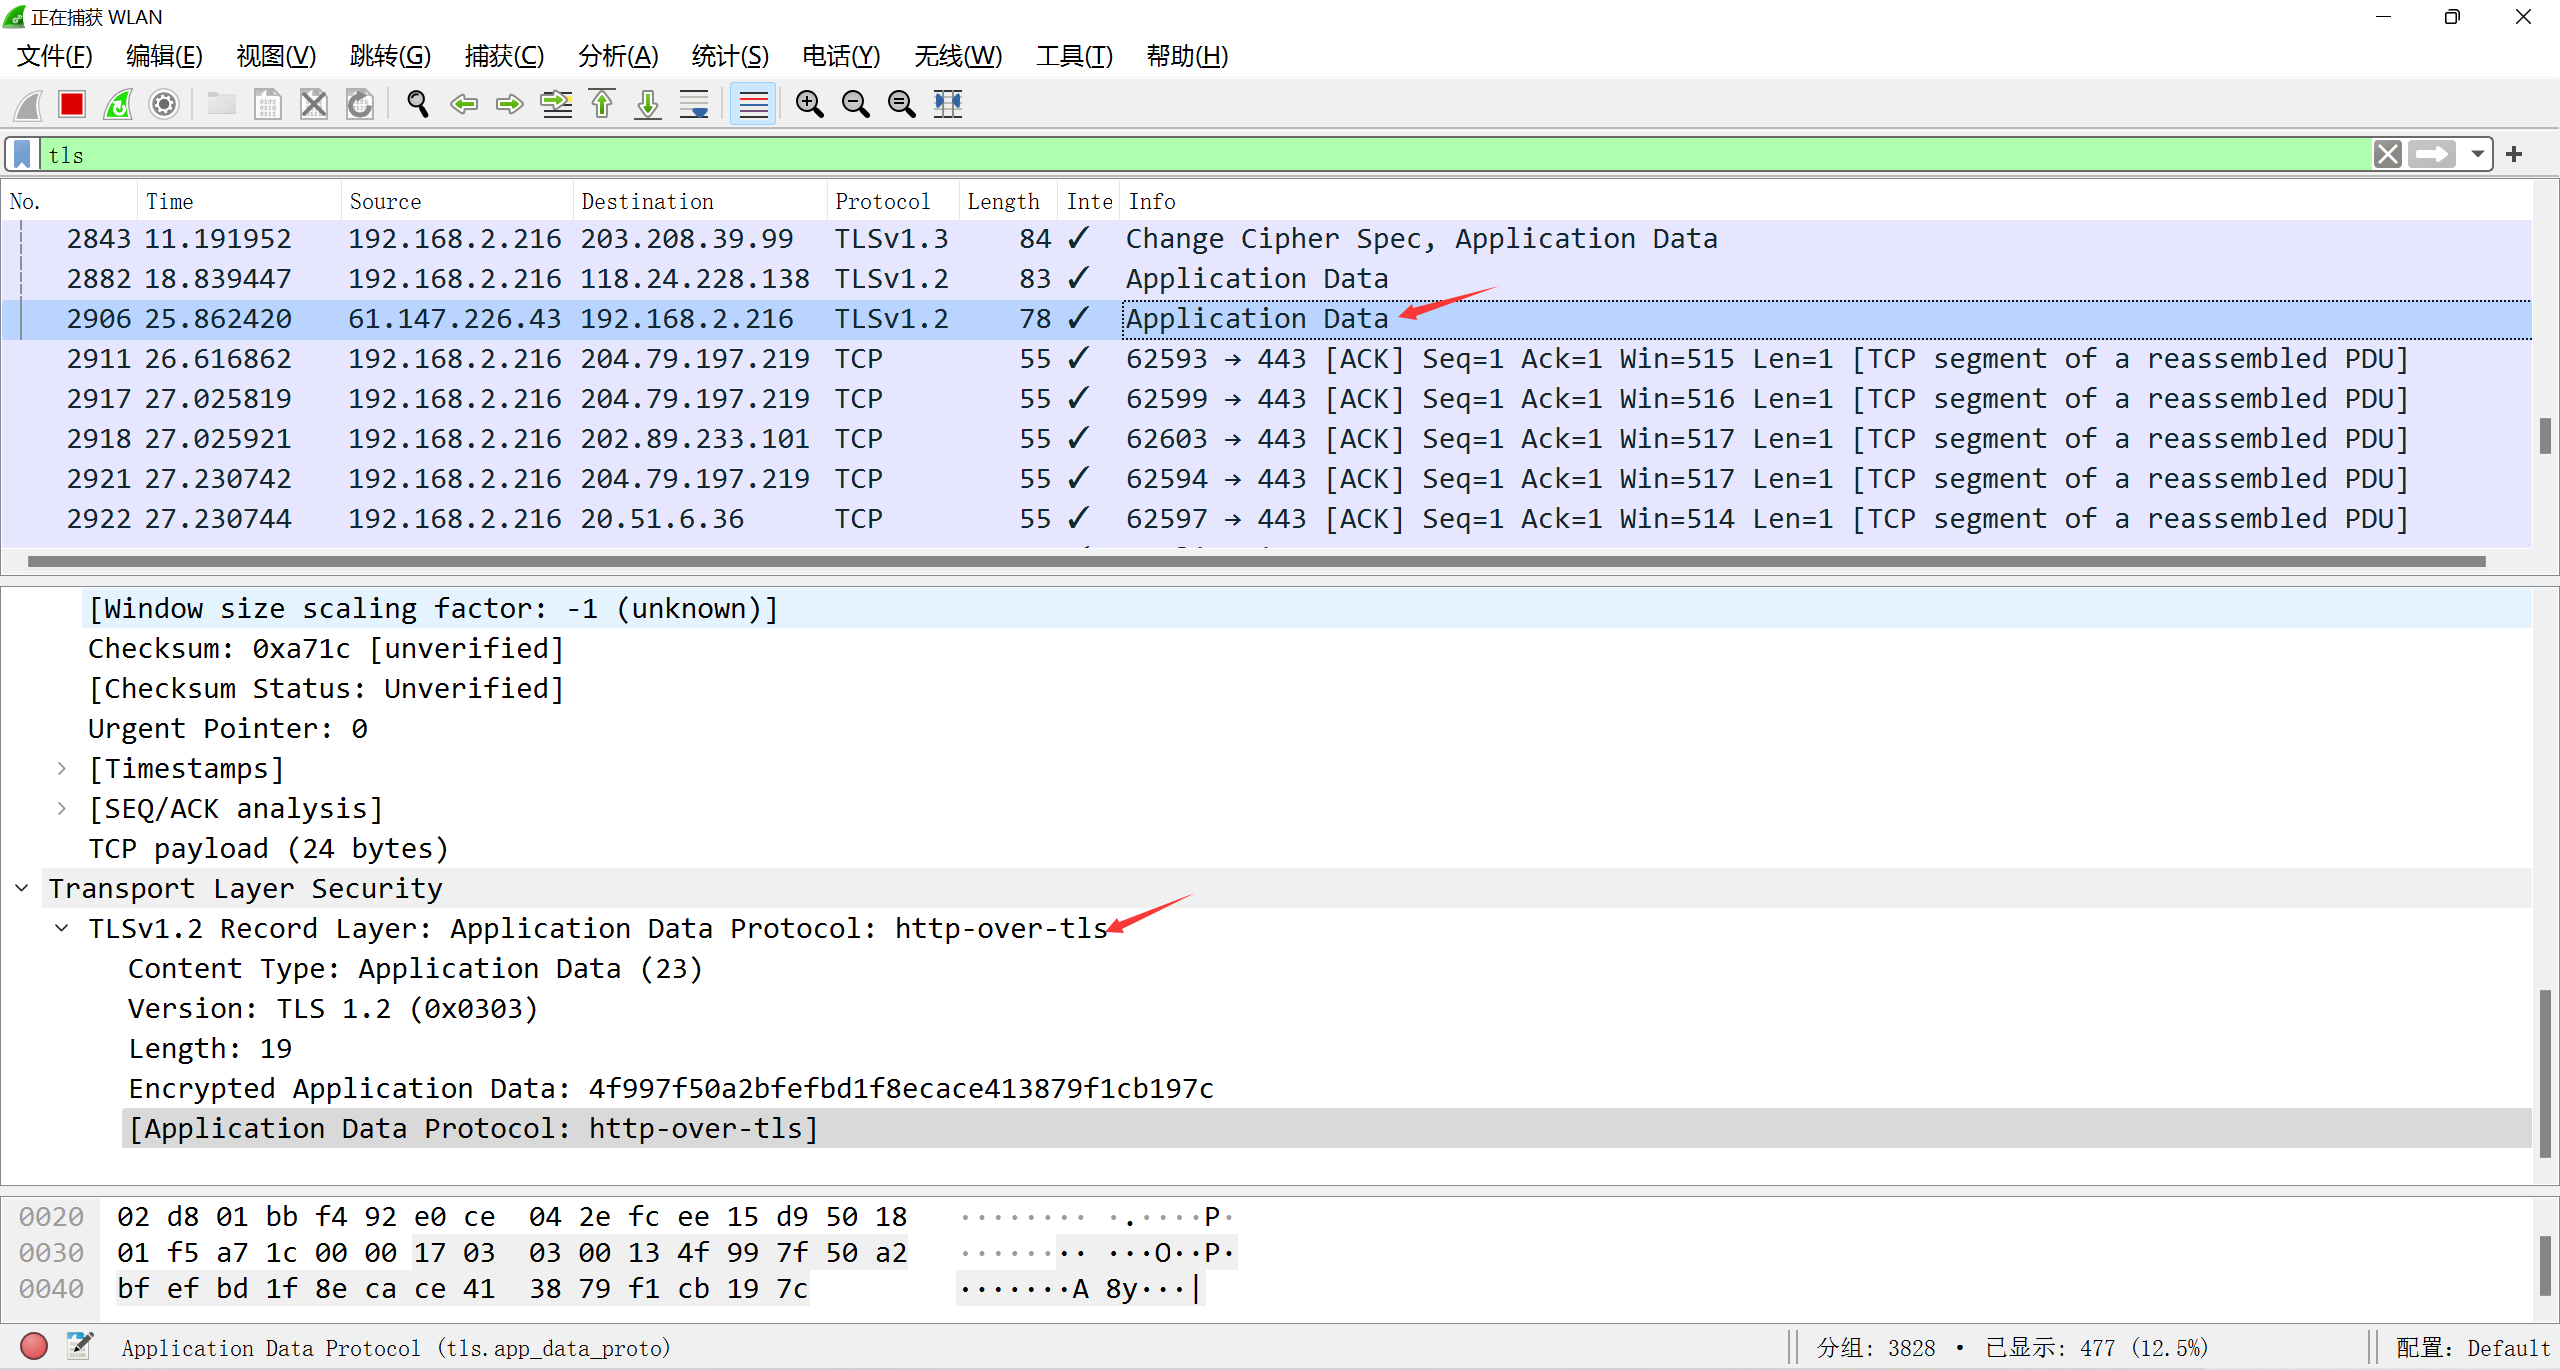Reload this capture file
2560x1370 pixels.
tap(360, 104)
